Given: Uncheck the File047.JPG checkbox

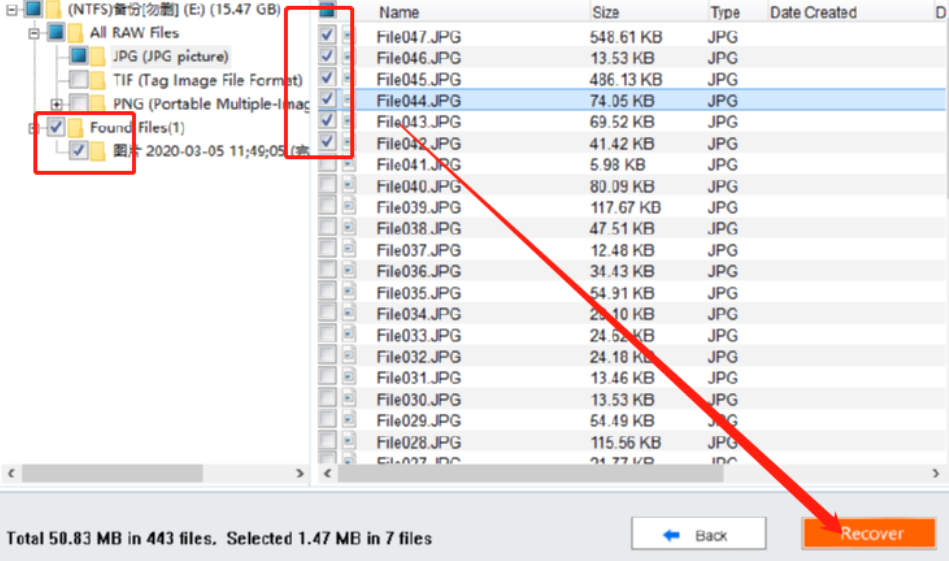Looking at the screenshot, I should coord(327,35).
